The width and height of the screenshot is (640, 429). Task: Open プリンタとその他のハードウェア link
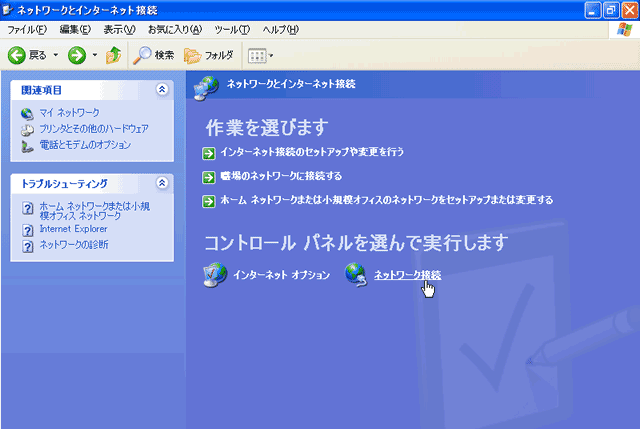[93, 129]
